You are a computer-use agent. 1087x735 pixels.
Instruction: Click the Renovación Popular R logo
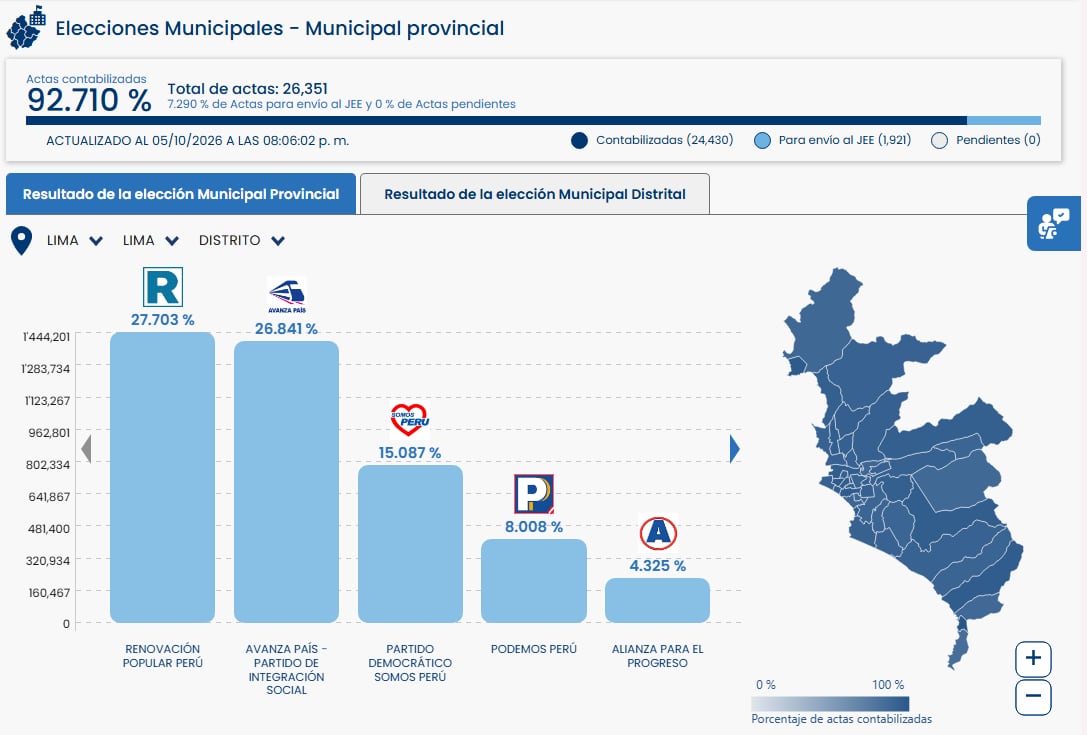[163, 287]
